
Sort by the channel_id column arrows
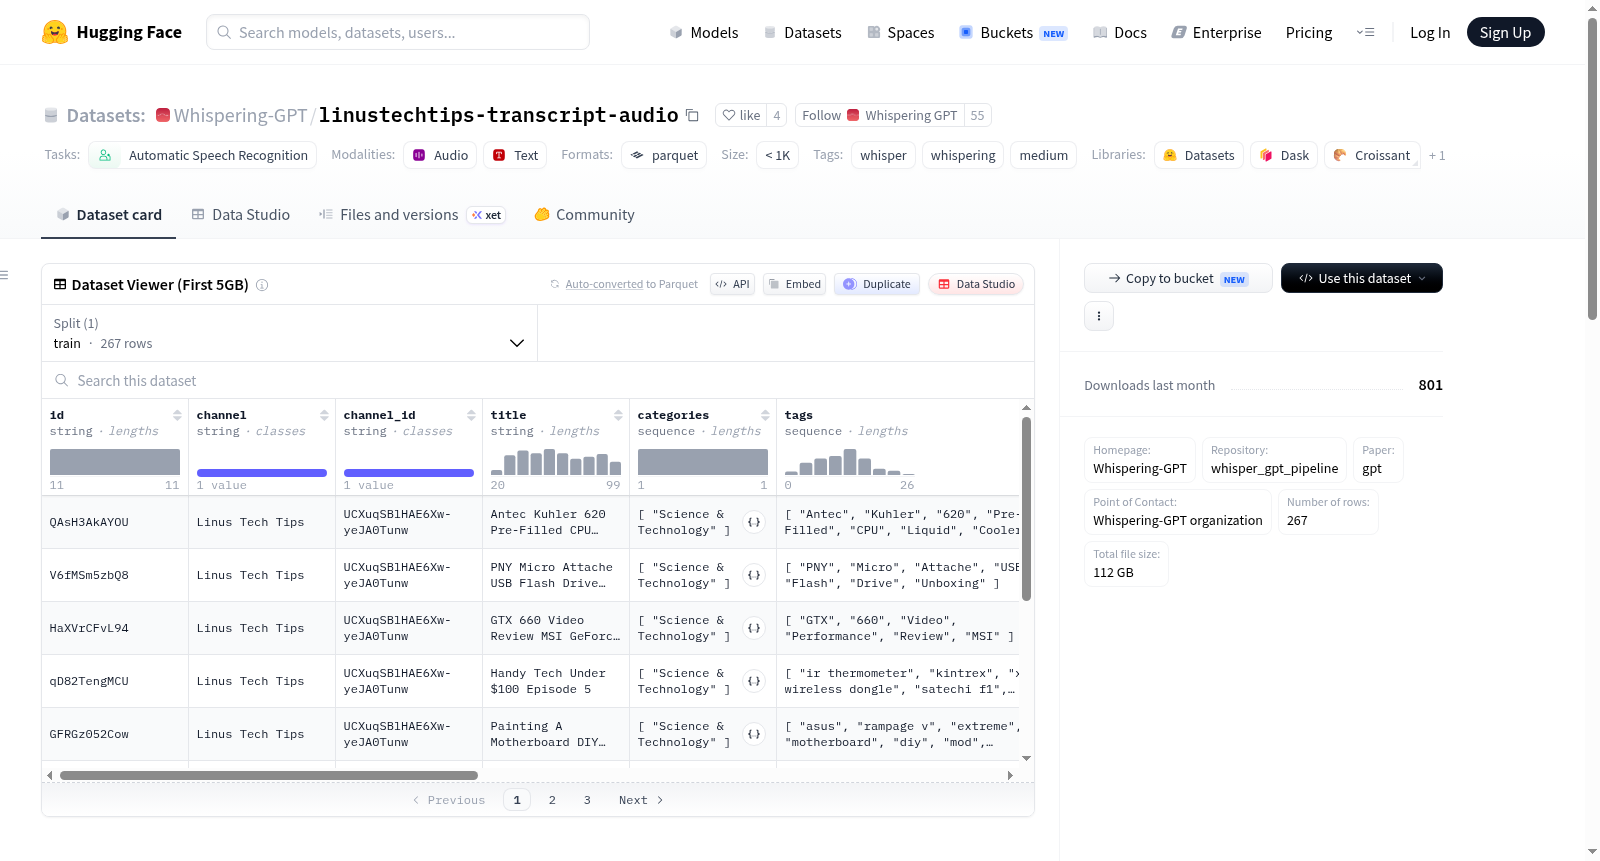(471, 415)
